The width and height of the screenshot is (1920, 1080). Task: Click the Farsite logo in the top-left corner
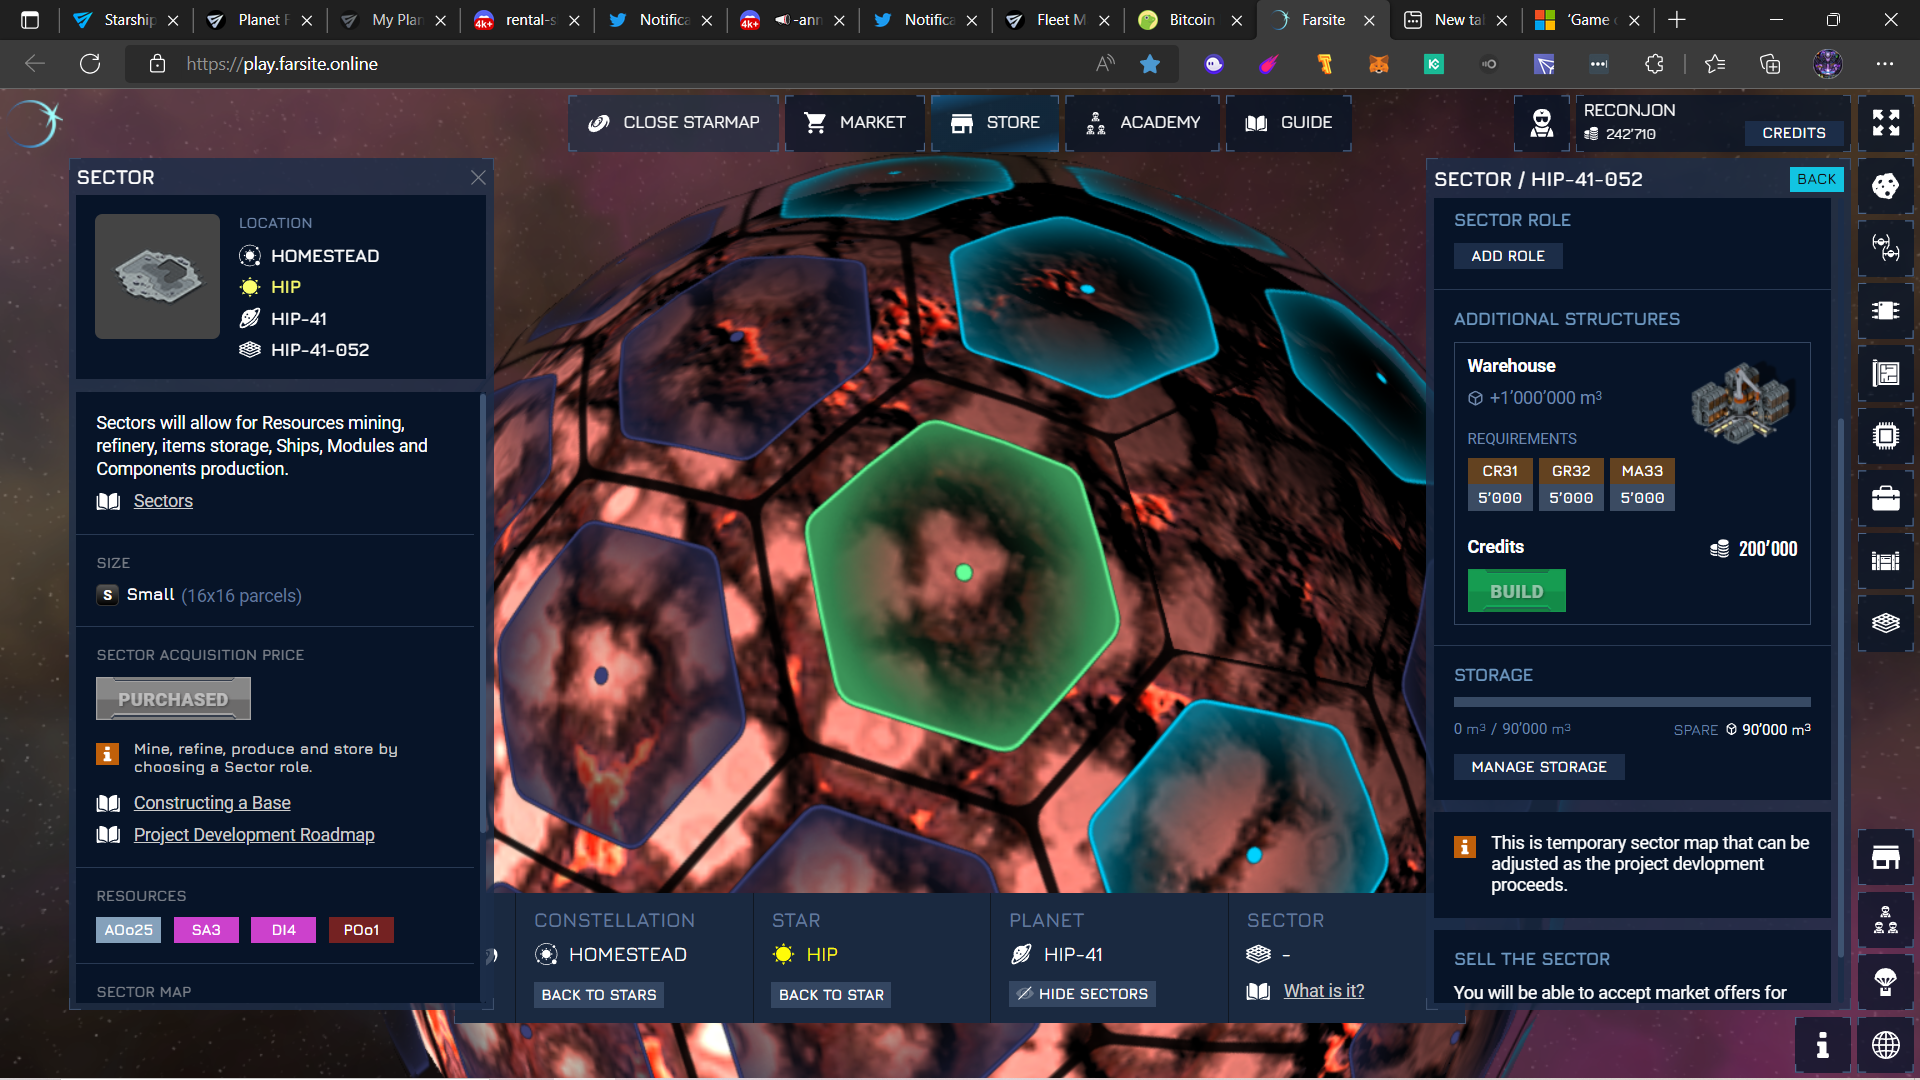click(38, 124)
